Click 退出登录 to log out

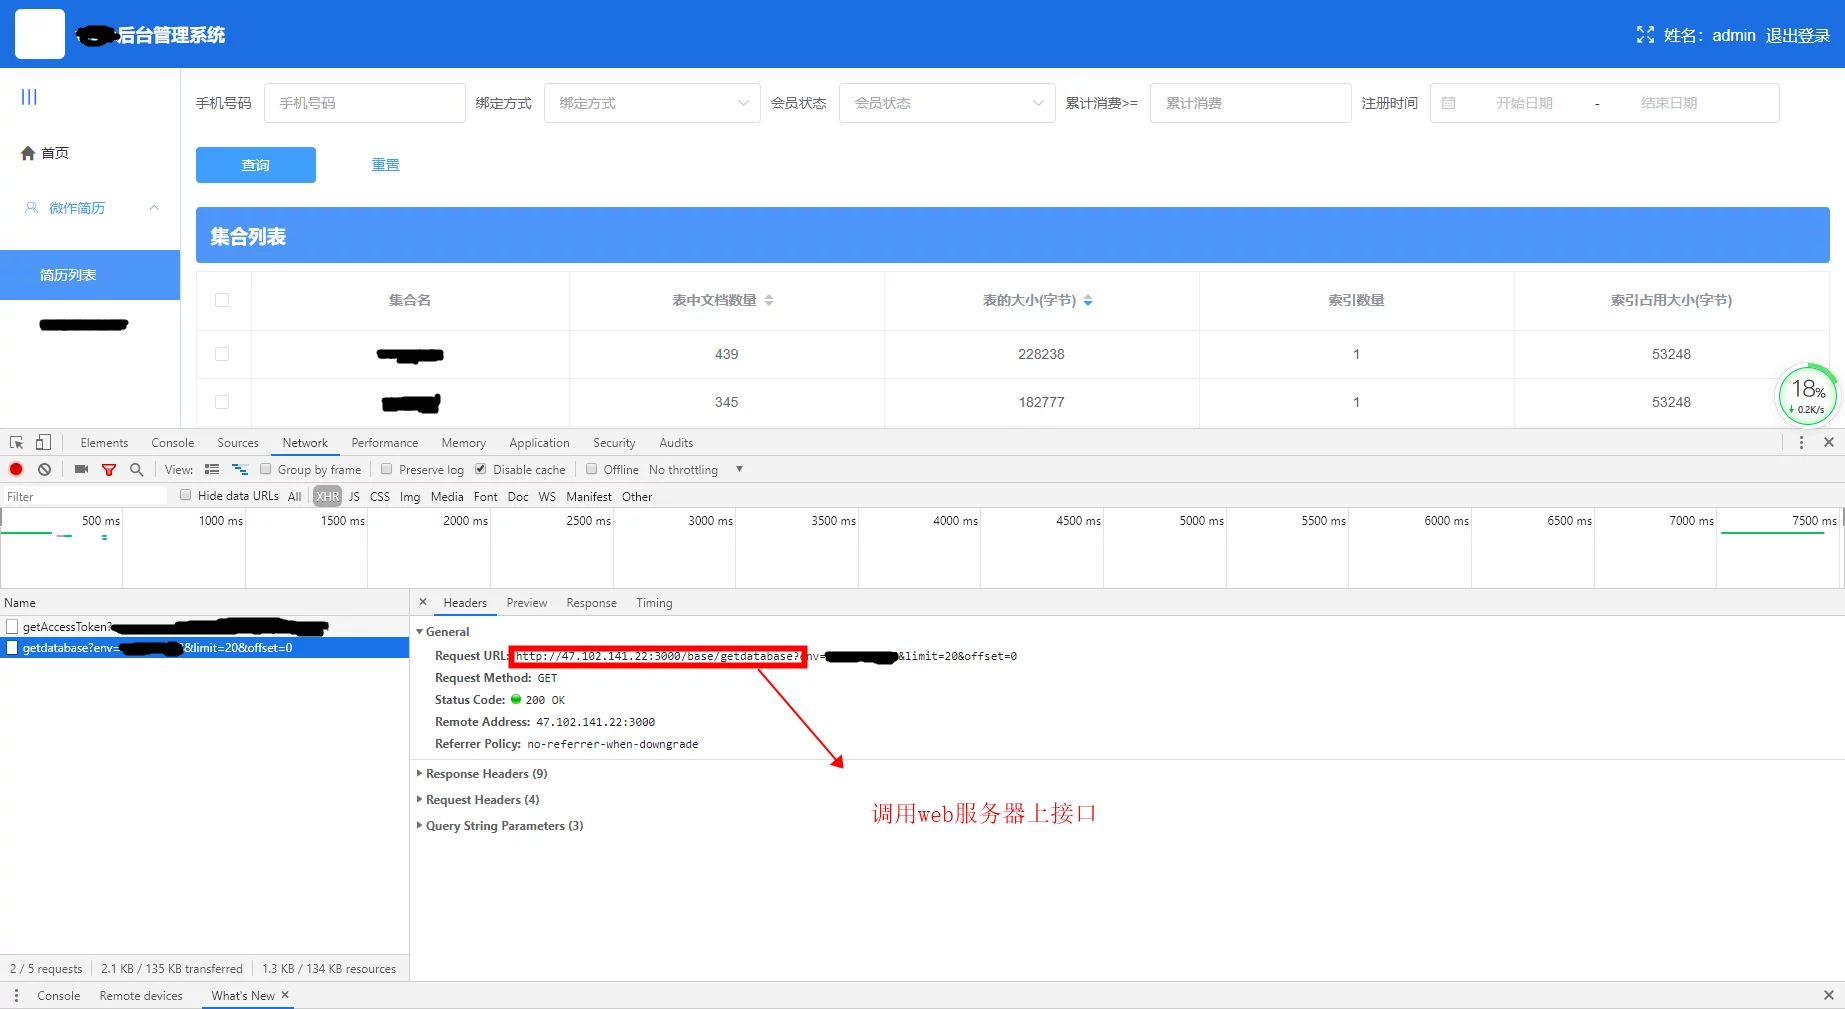[1797, 35]
